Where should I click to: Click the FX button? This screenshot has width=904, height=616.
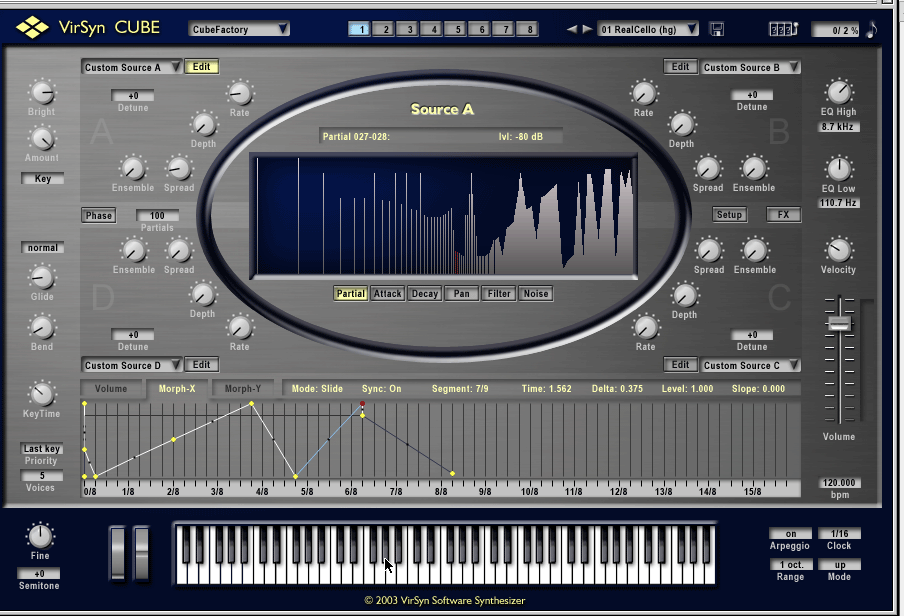click(x=783, y=214)
